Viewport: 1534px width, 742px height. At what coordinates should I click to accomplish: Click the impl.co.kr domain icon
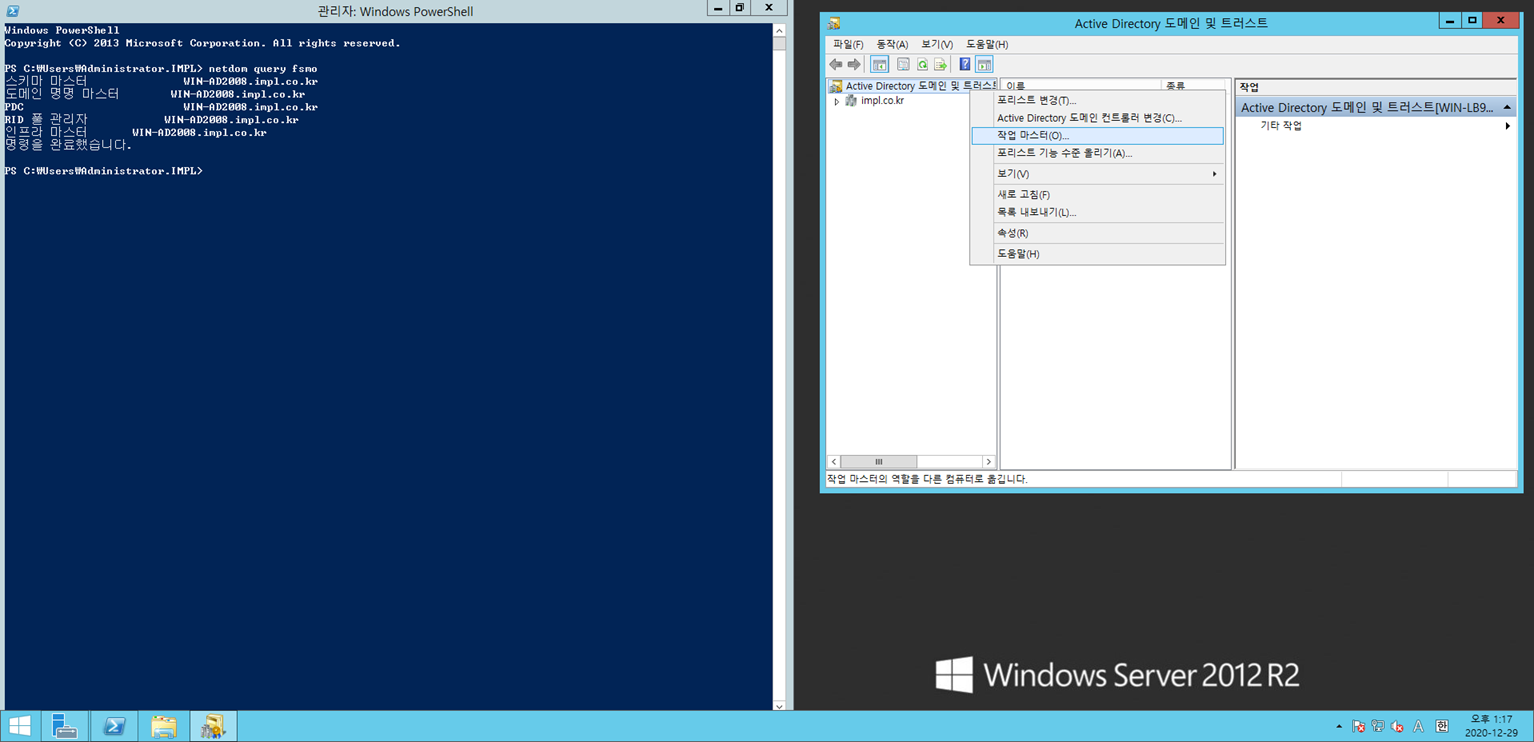coord(851,101)
